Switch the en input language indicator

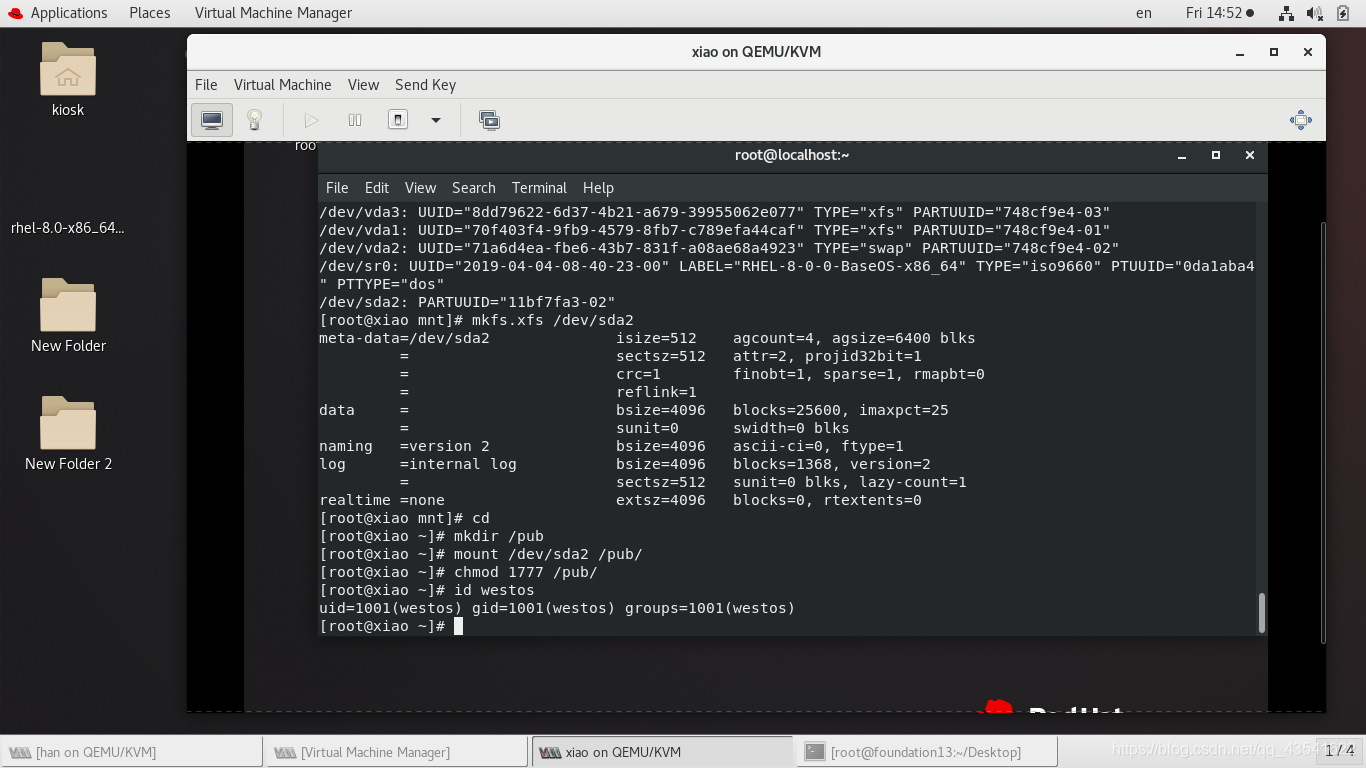1143,13
